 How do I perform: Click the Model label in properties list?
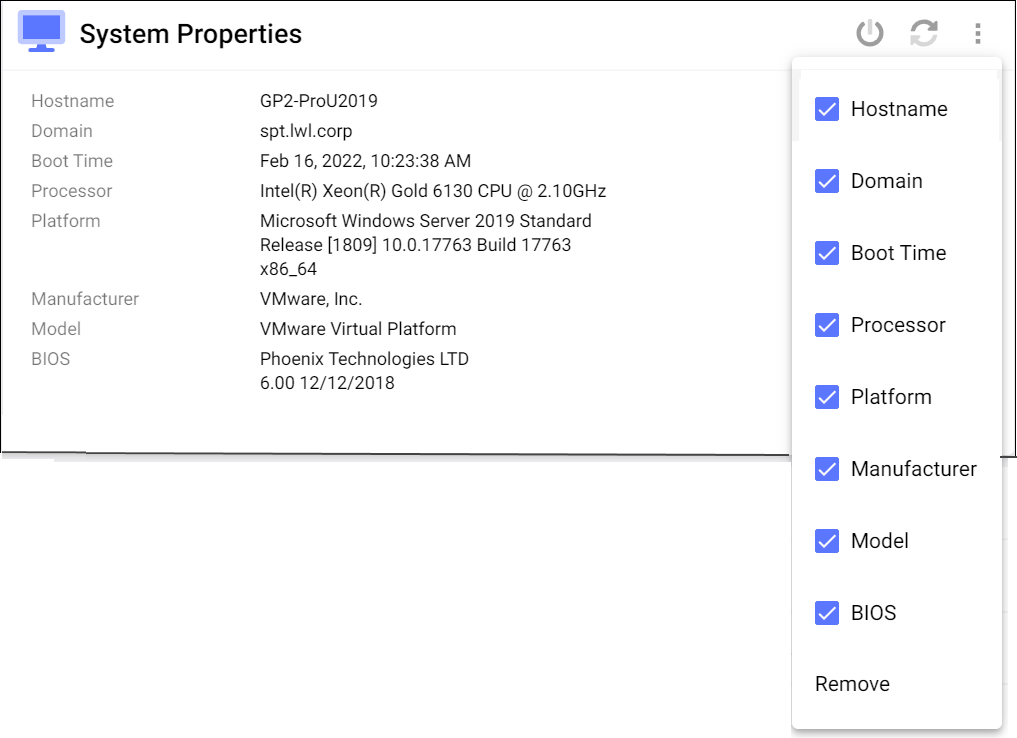56,329
